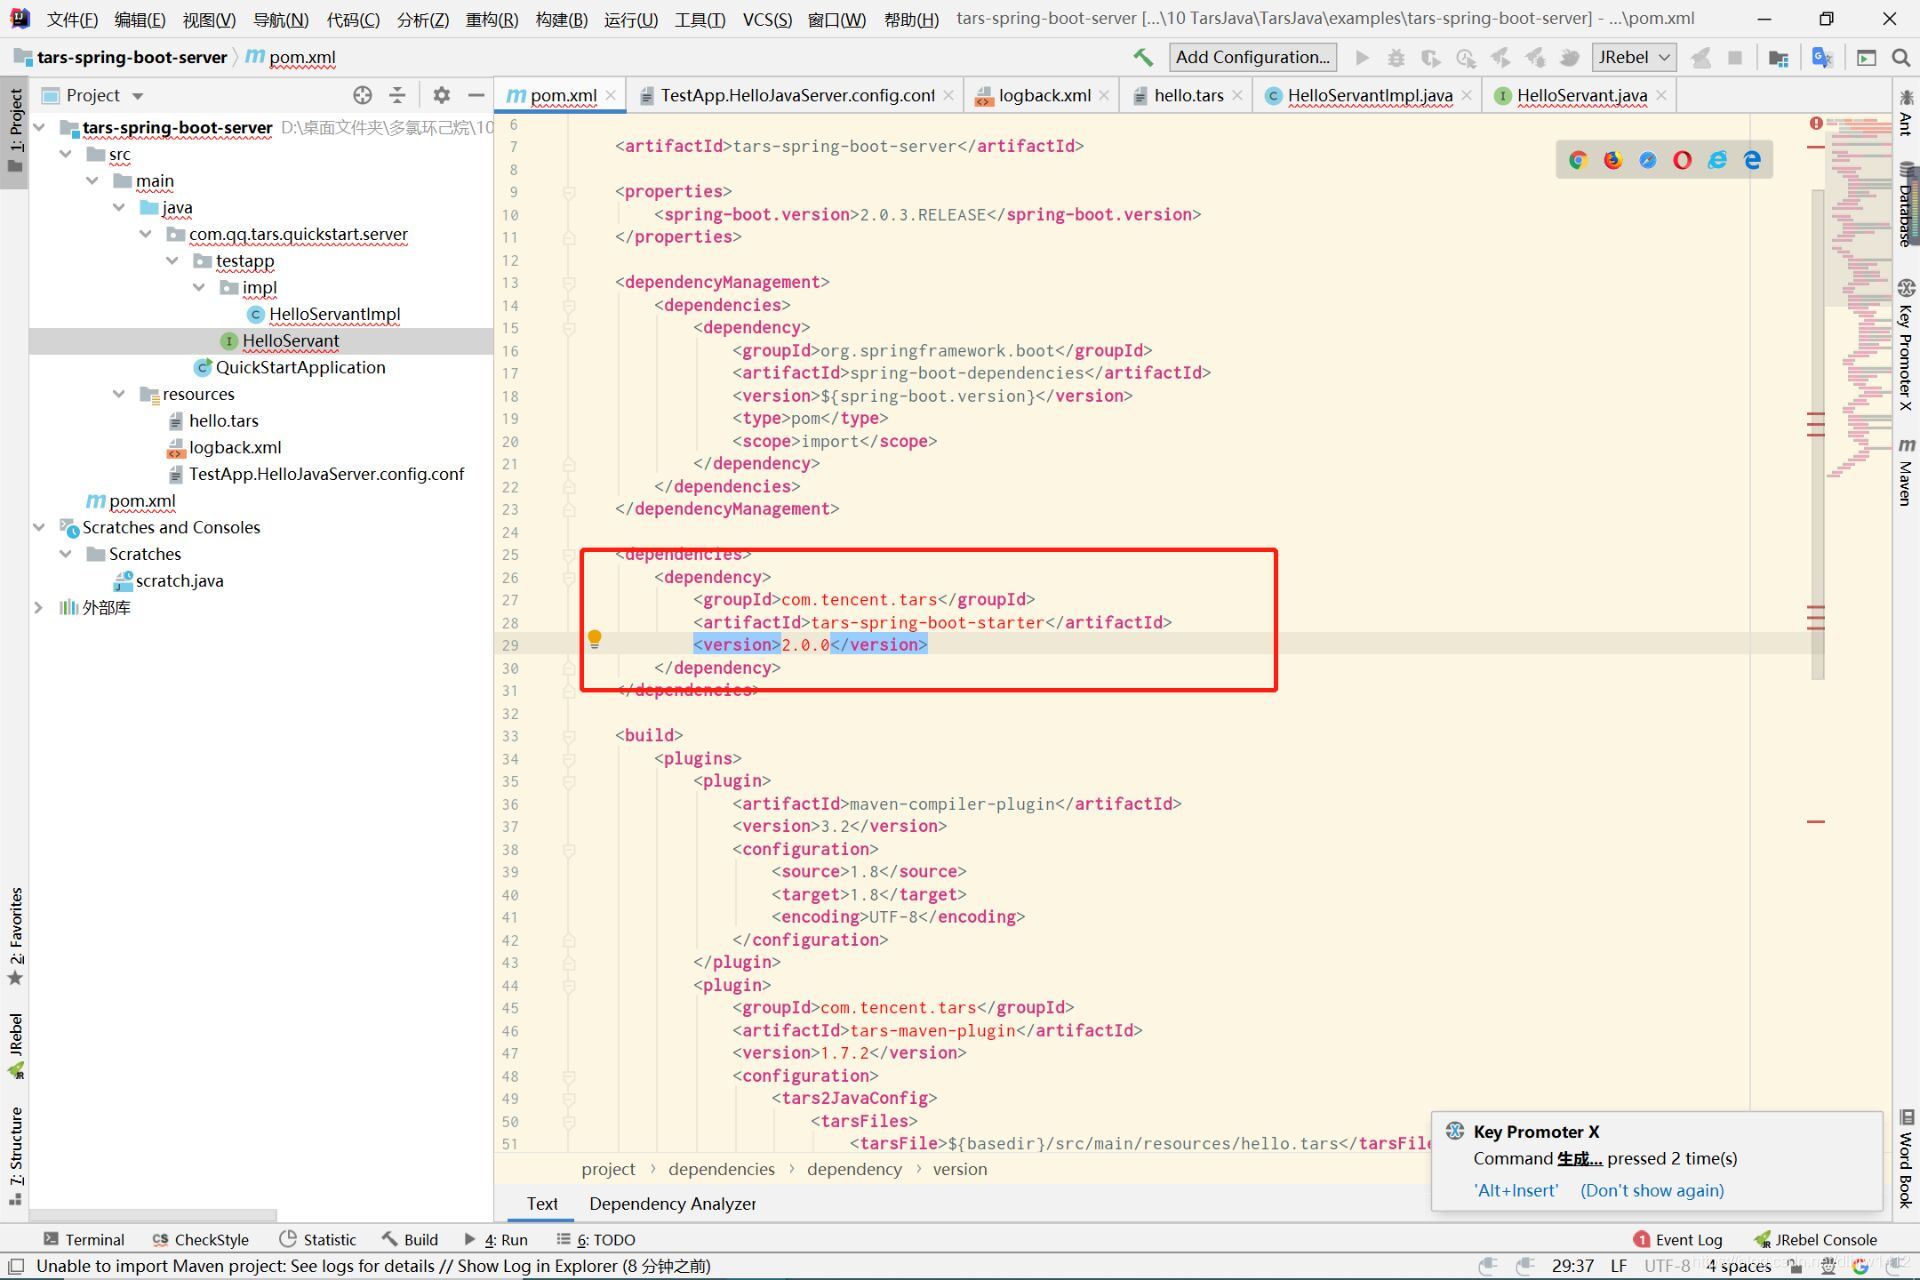Collapse the resources folder
1920x1280 pixels.
click(x=119, y=394)
